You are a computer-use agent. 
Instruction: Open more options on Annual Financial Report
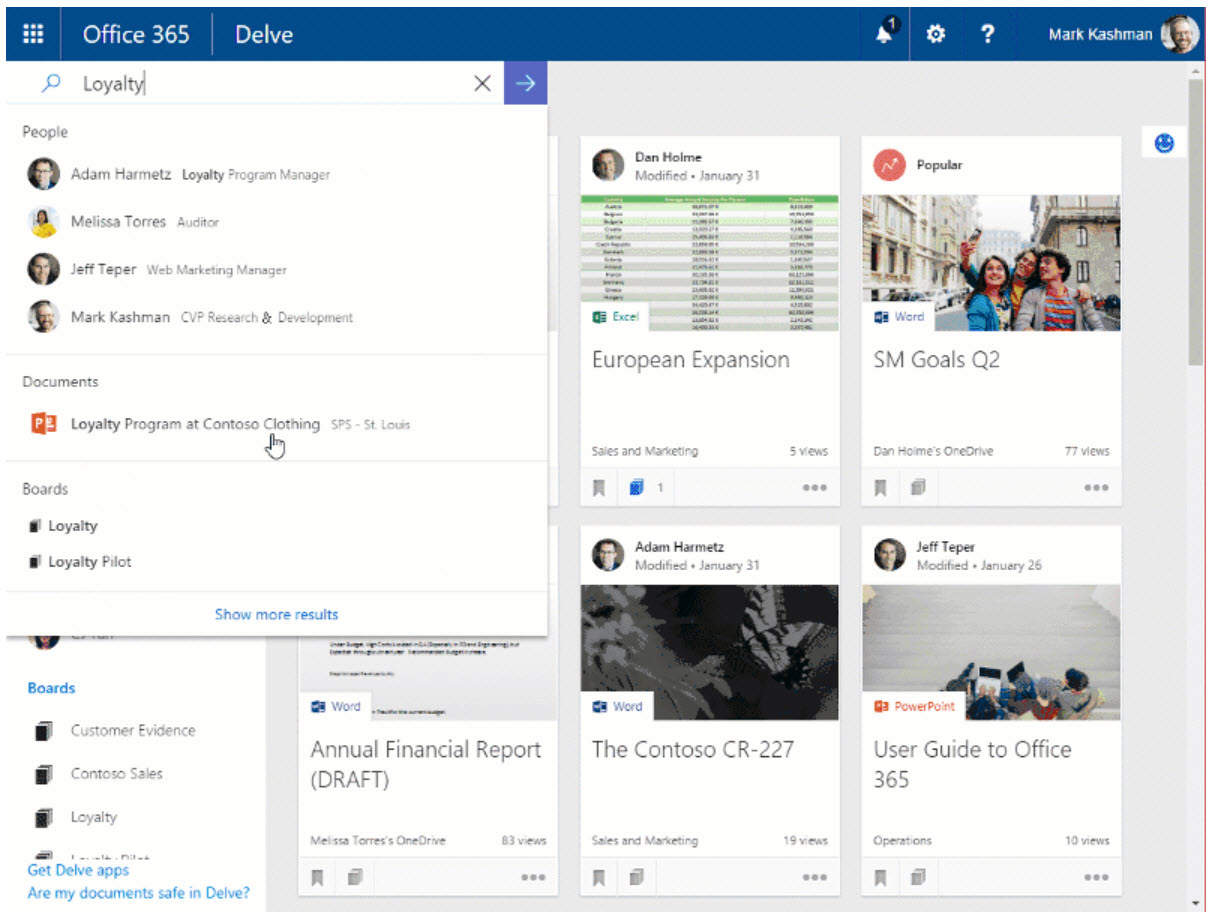pos(533,878)
